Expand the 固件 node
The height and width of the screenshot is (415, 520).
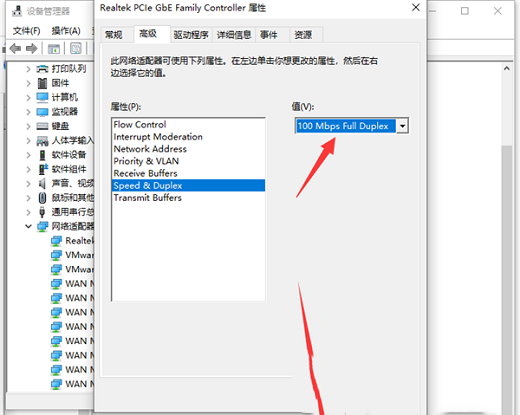(x=28, y=83)
